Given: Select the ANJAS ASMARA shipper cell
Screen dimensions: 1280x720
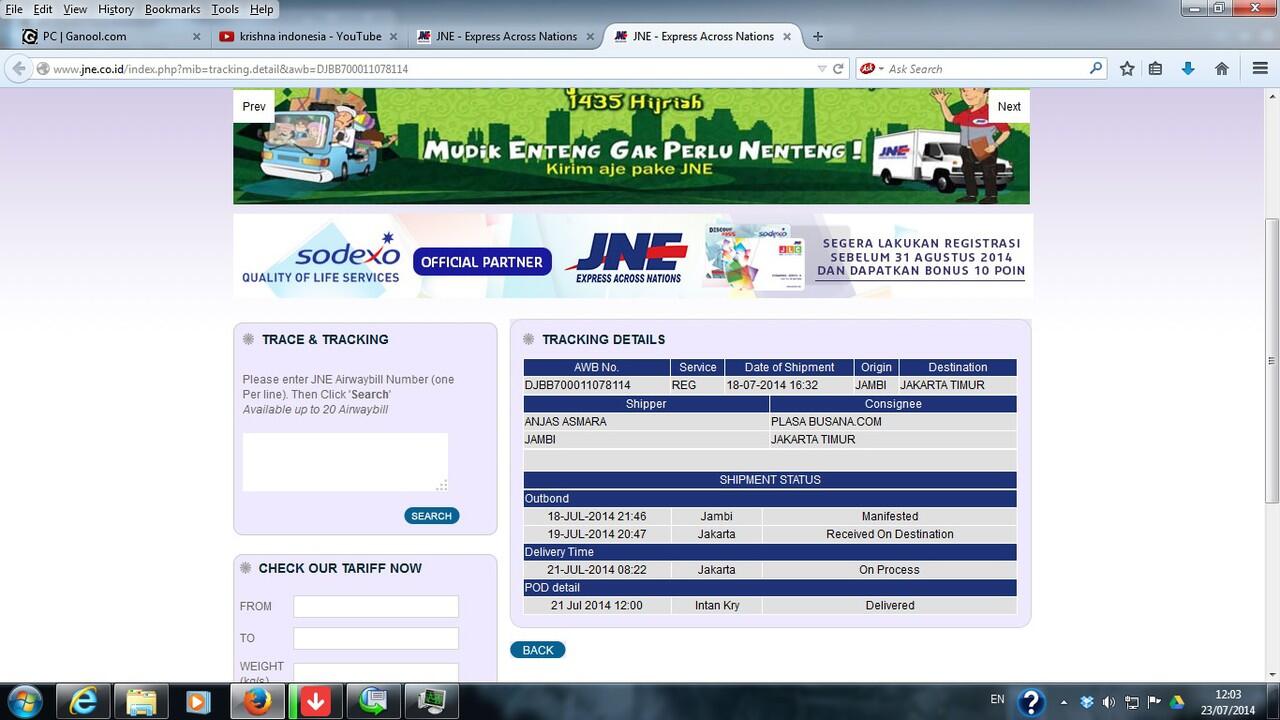Looking at the screenshot, I should tap(646, 422).
